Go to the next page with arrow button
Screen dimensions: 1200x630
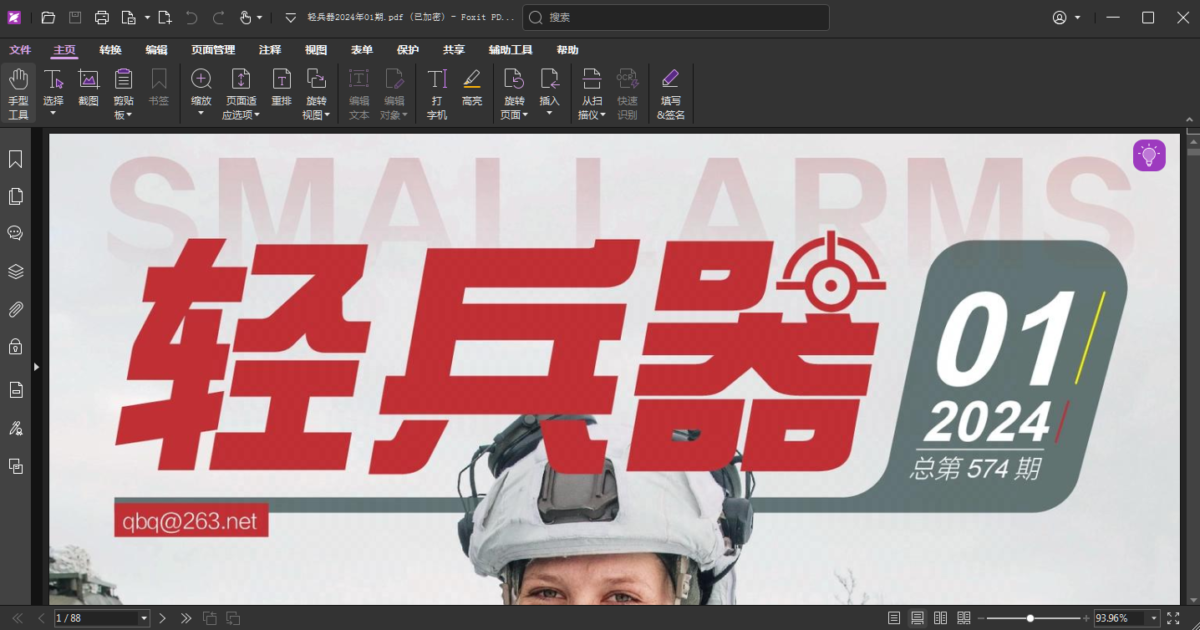162,618
